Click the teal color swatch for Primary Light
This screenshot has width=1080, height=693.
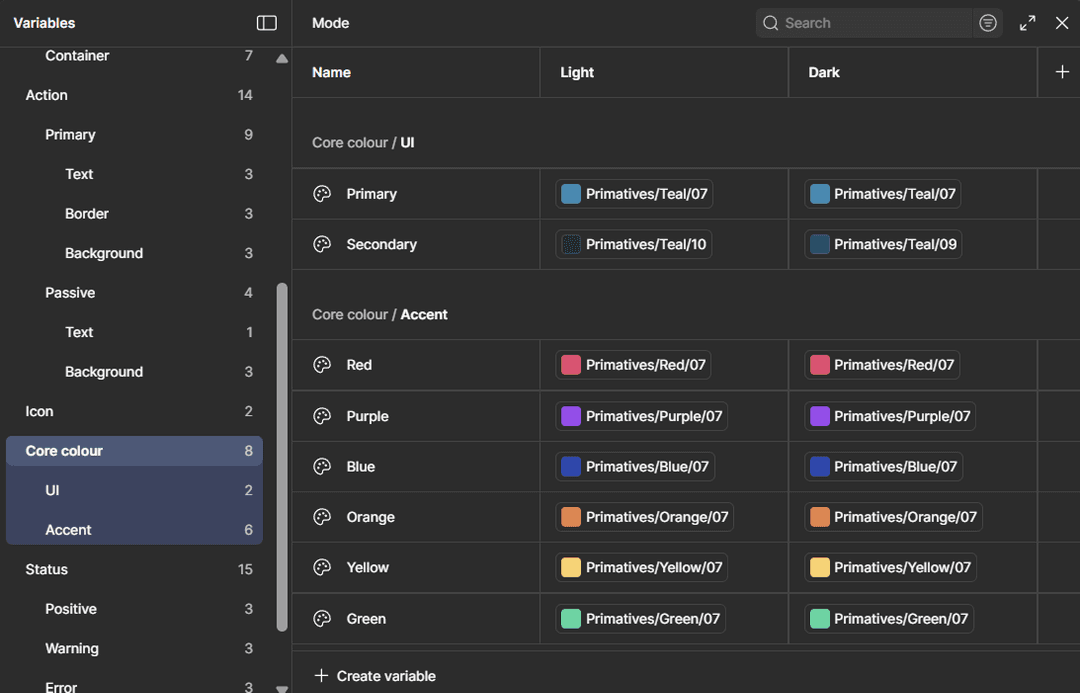tap(570, 193)
